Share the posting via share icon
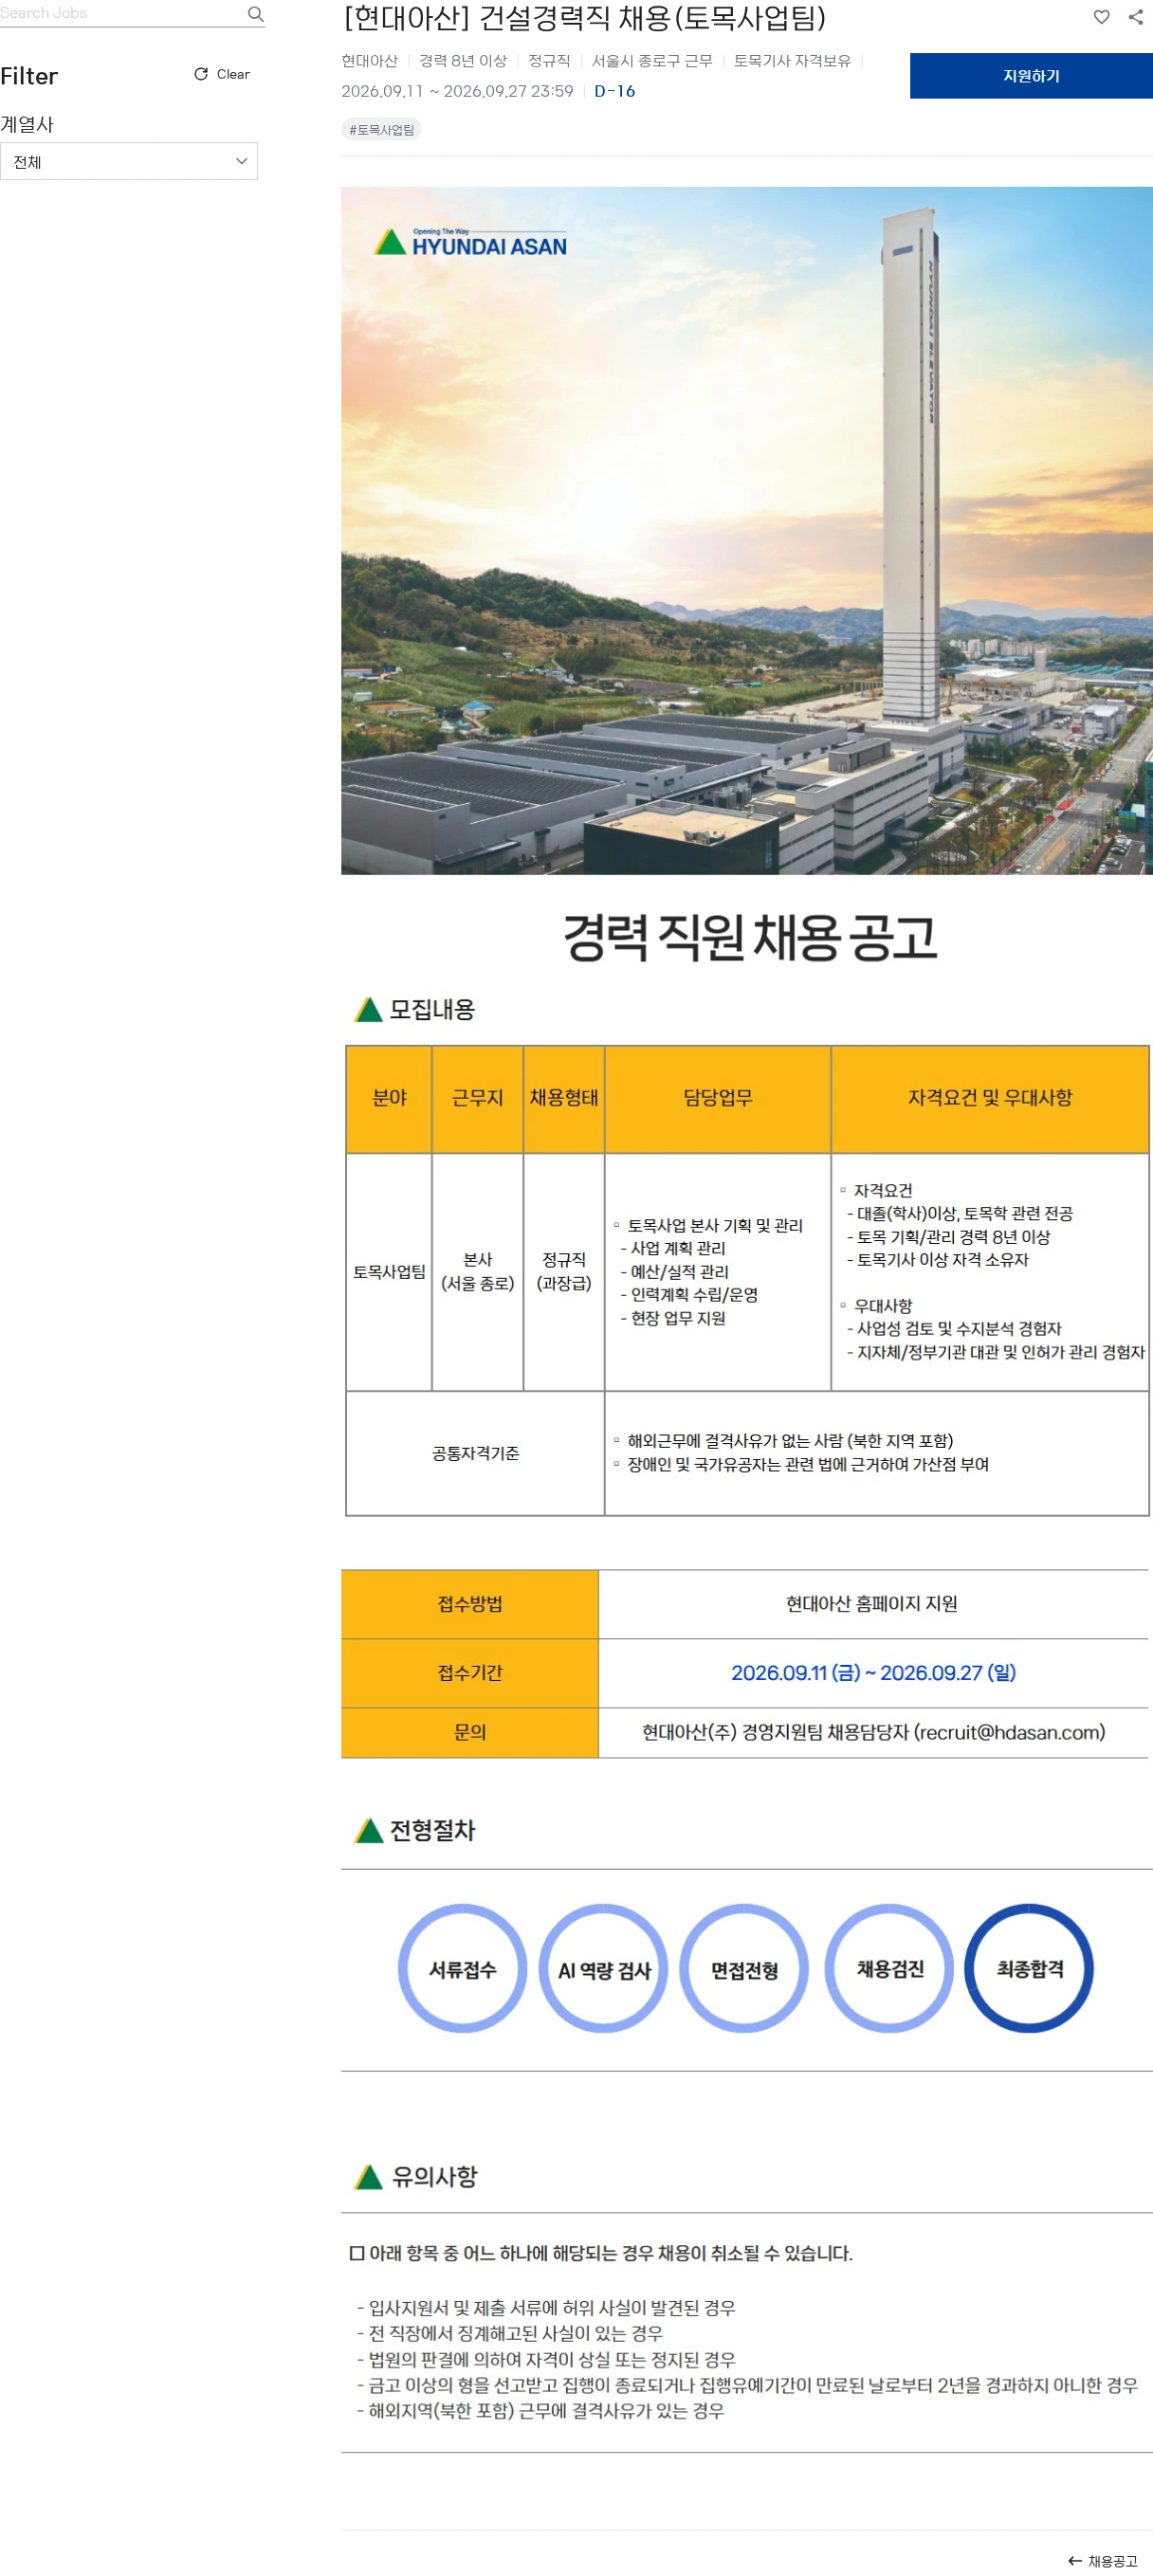The image size is (1153, 2576). pyautogui.click(x=1136, y=17)
